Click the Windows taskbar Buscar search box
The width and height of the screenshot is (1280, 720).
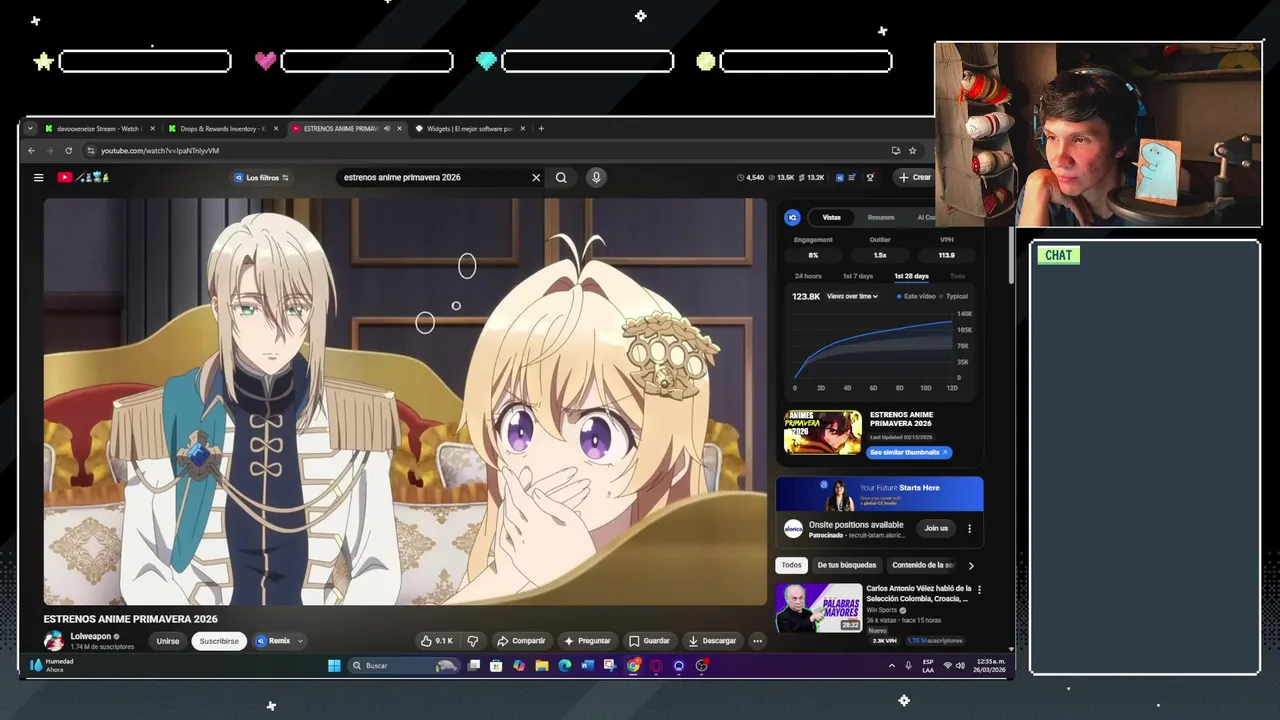click(405, 665)
